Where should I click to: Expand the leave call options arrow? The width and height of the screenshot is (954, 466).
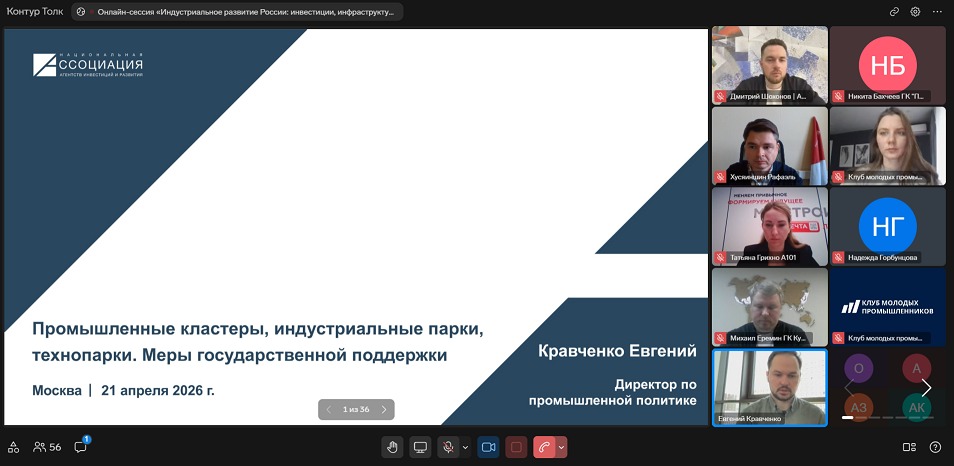point(562,447)
